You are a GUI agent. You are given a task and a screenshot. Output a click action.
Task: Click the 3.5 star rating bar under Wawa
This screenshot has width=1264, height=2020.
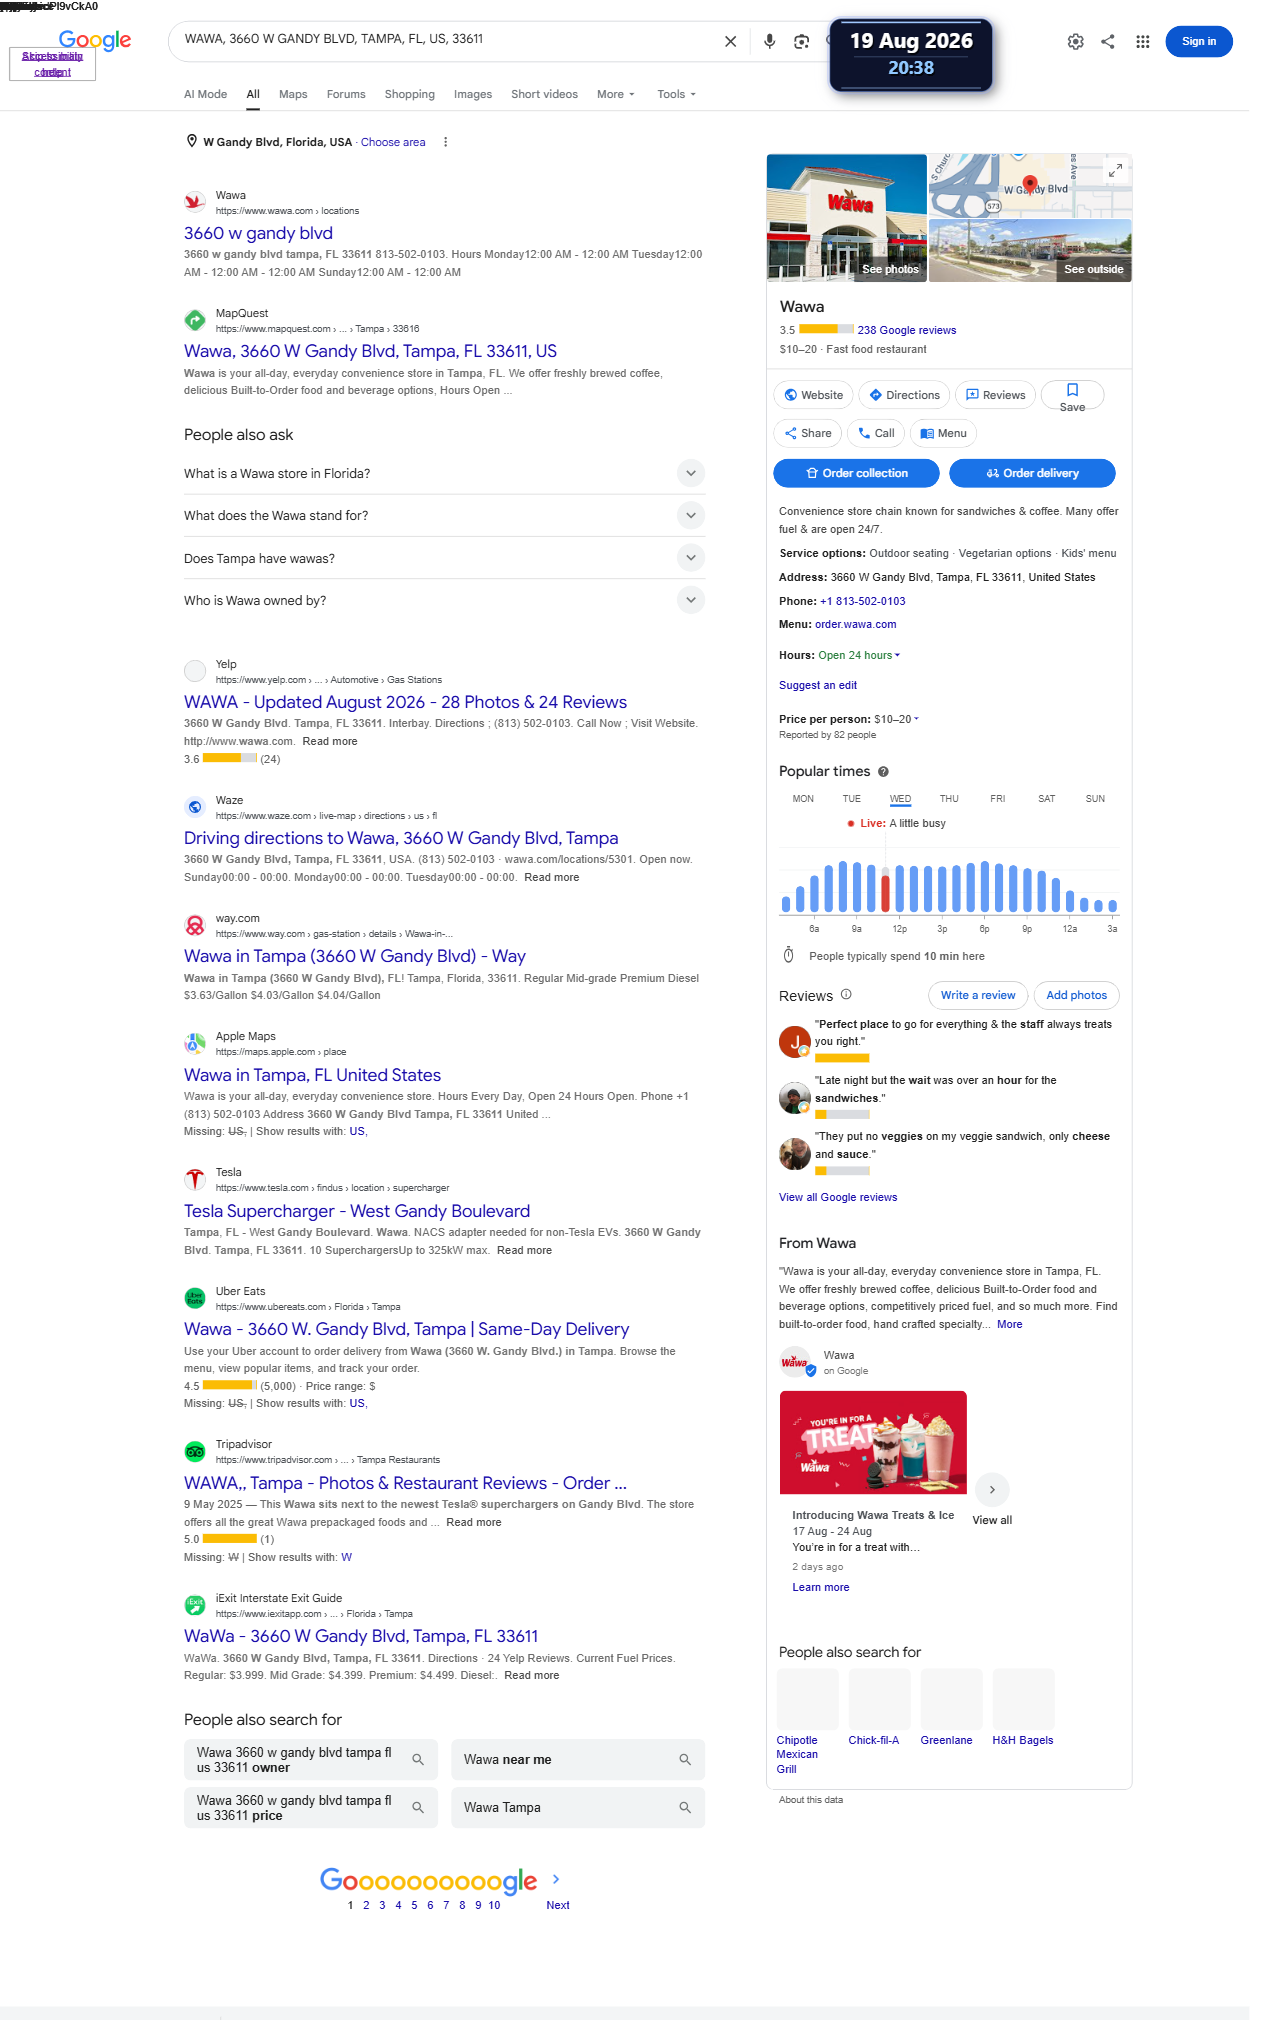click(826, 329)
